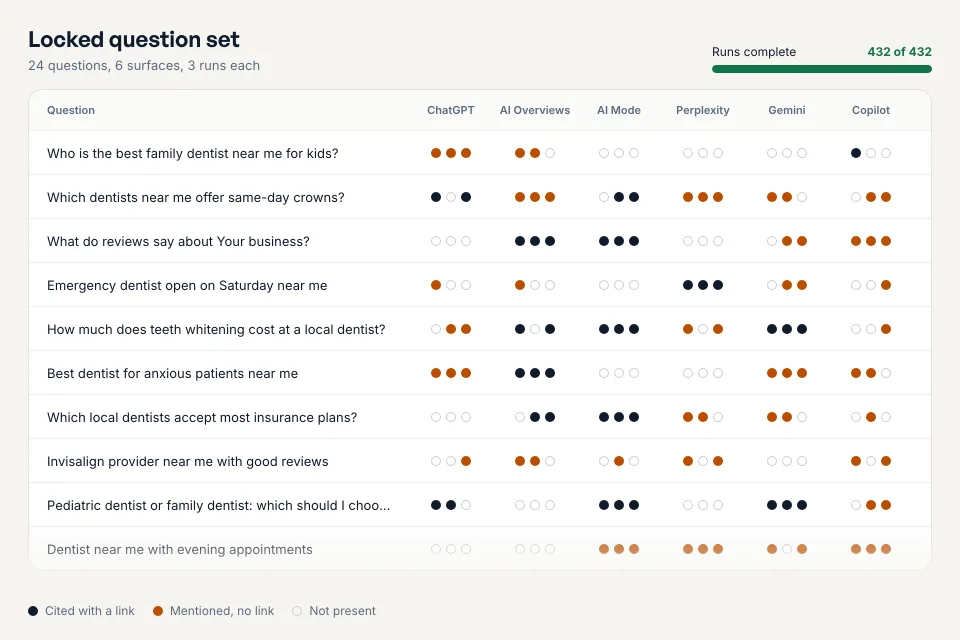Select 'Best dentist for anxious patients near me'

click(x=480, y=374)
